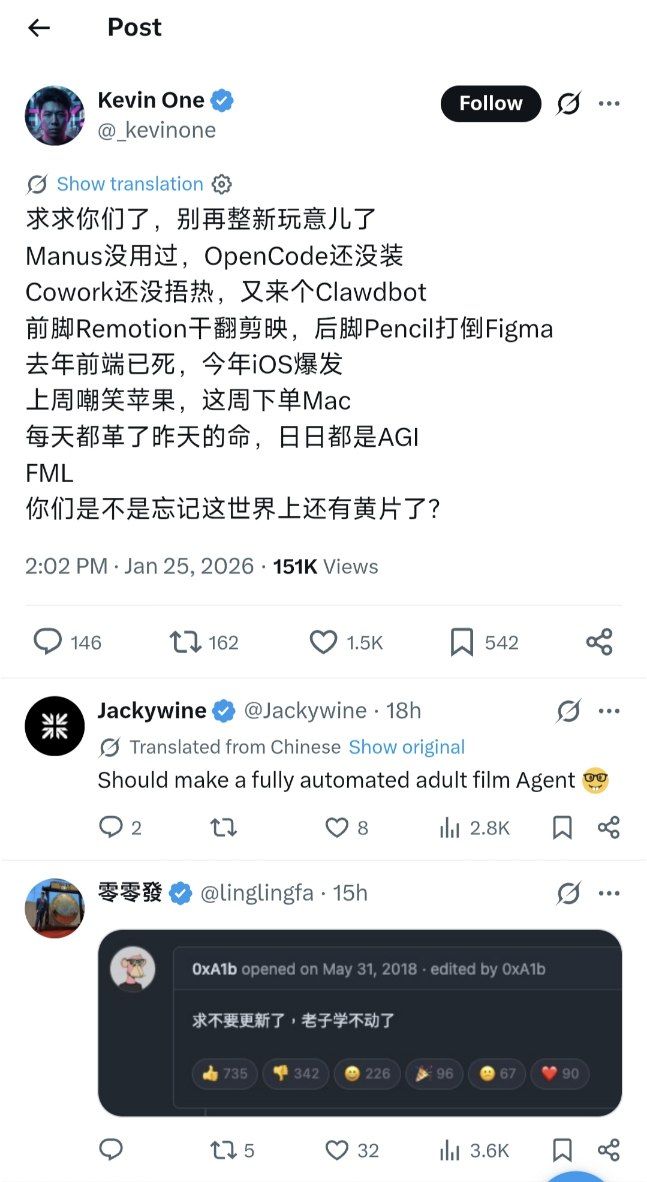Viewport: 647px width, 1182px height.
Task: Follow Kevin One
Action: coord(491,103)
